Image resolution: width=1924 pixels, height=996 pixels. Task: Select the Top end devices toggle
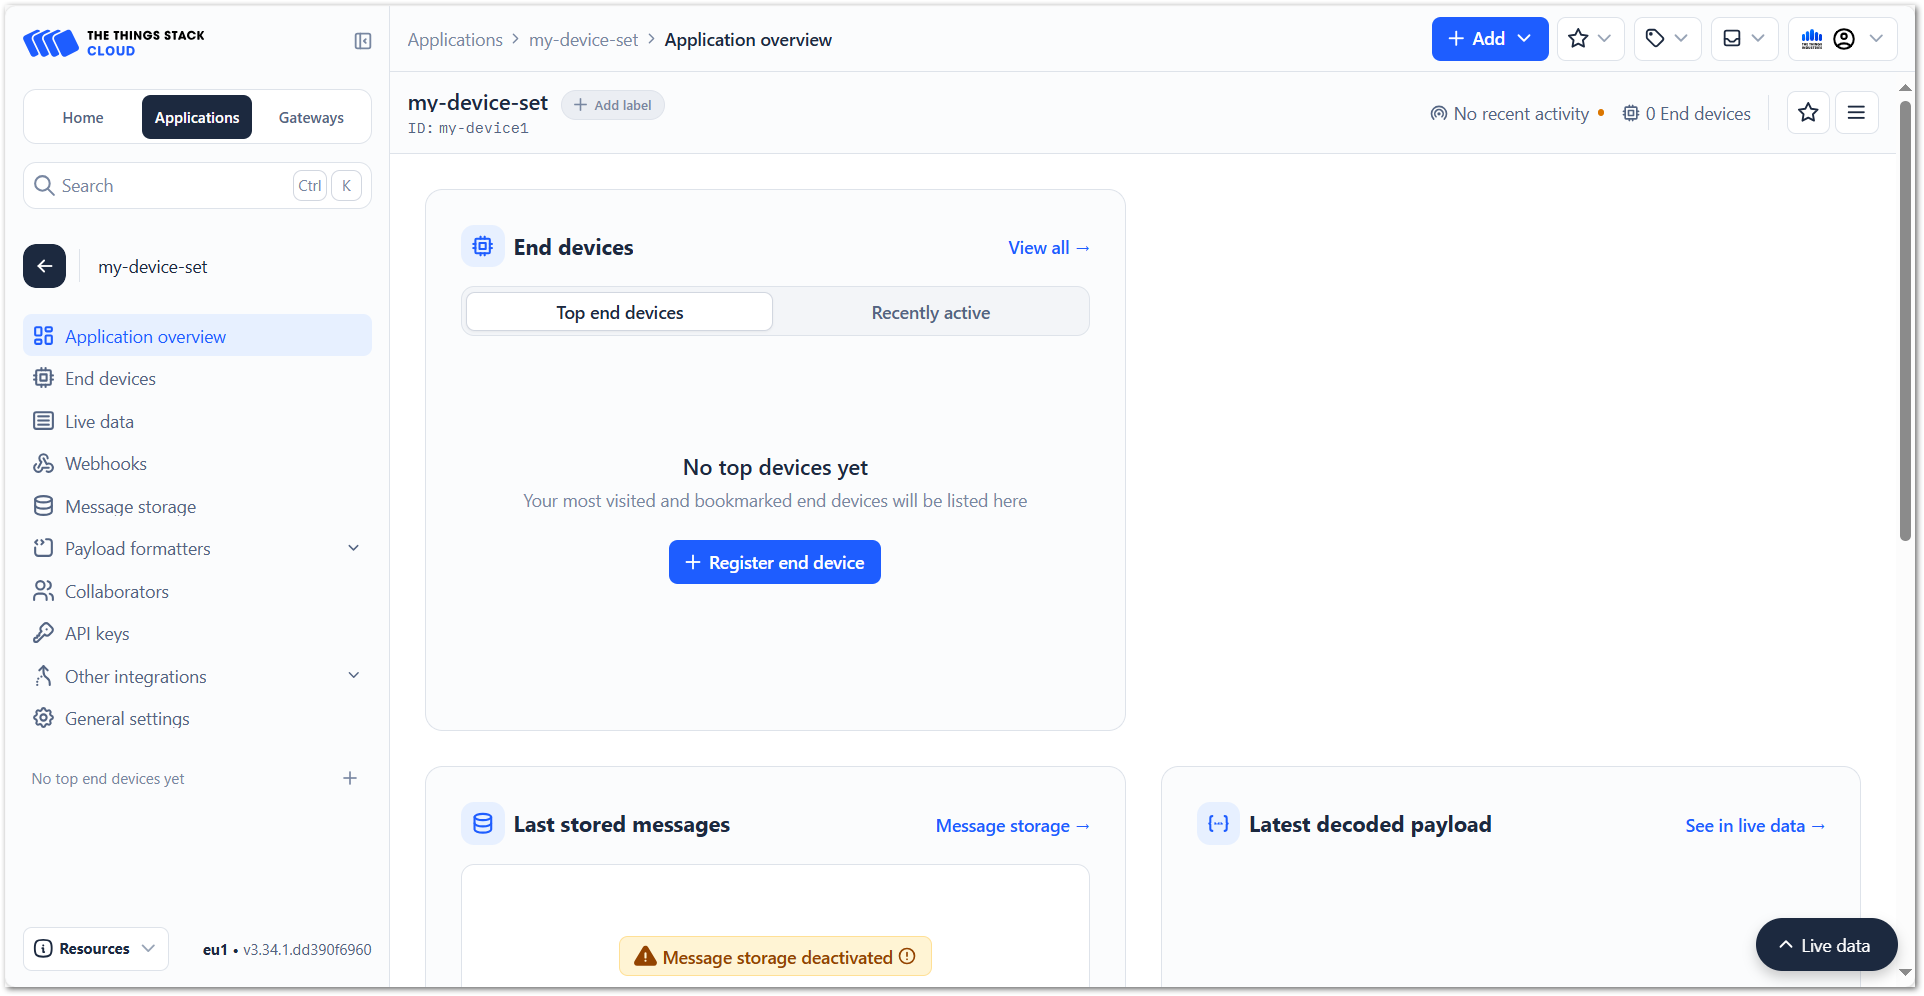(619, 313)
